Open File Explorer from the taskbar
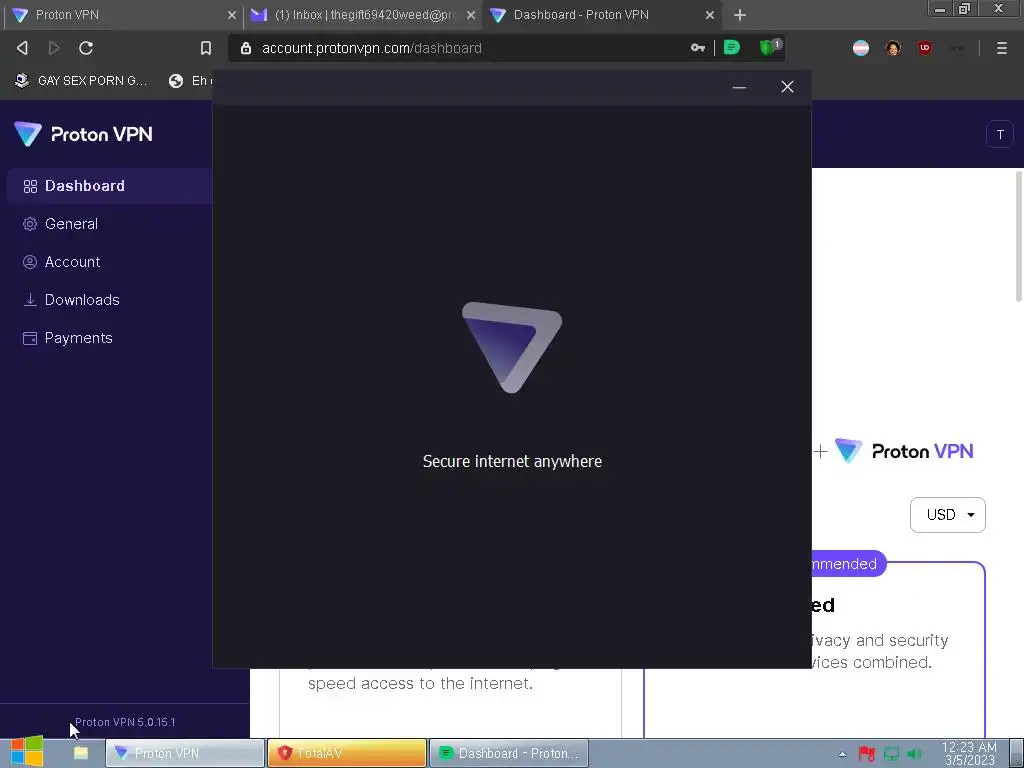 coord(81,753)
